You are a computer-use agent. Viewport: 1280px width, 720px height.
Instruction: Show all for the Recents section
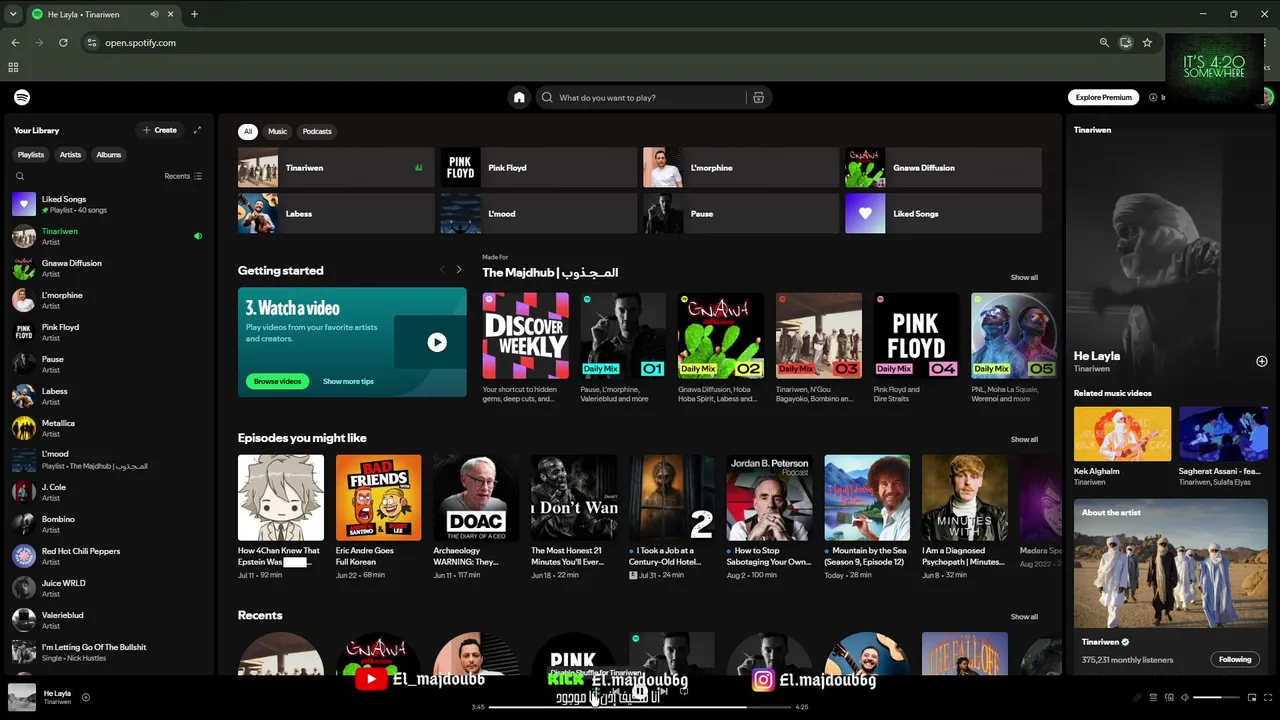(x=1024, y=617)
